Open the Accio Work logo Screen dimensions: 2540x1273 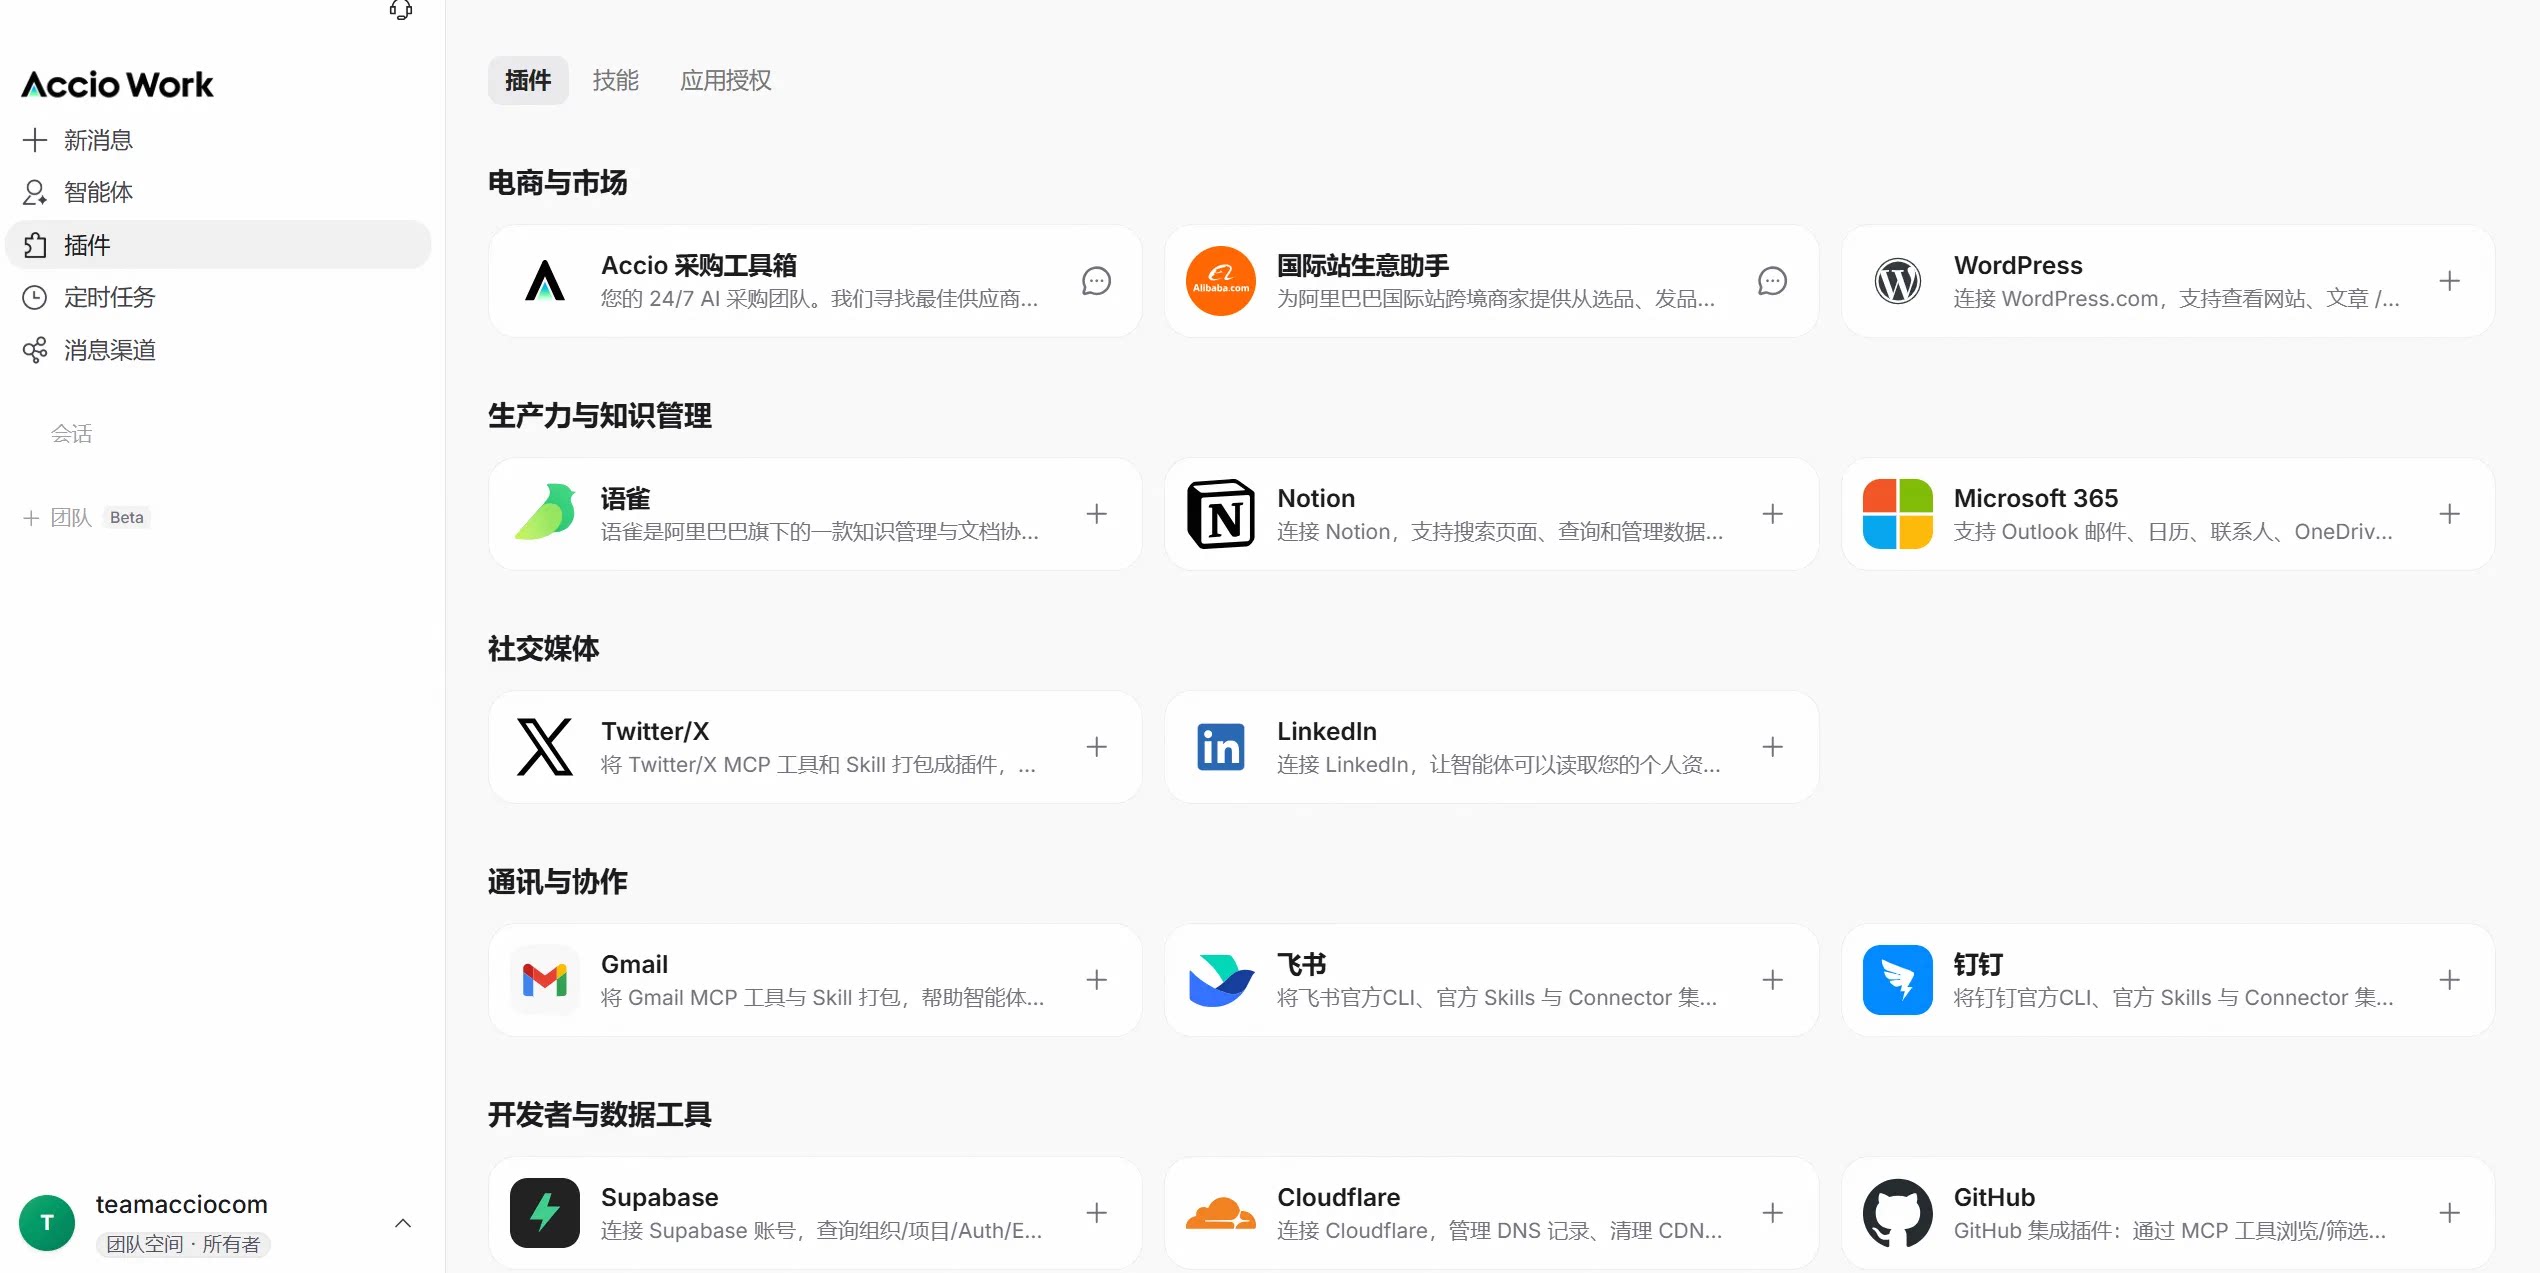[x=117, y=85]
